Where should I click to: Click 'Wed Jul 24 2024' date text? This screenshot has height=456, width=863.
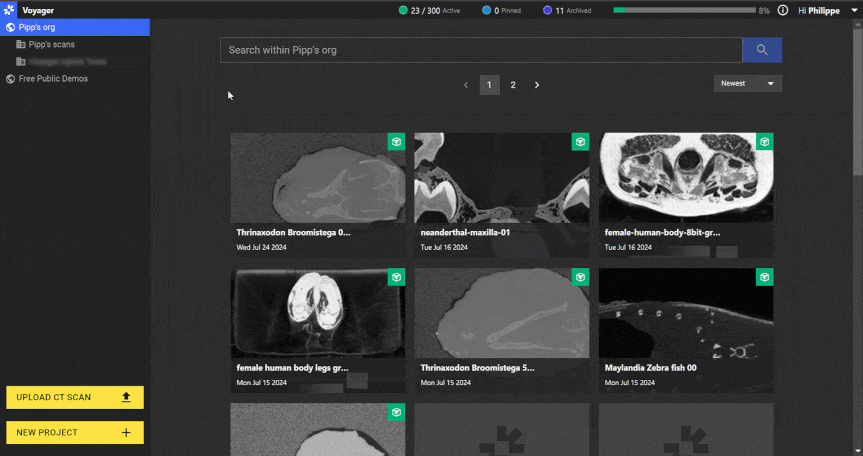(x=261, y=248)
